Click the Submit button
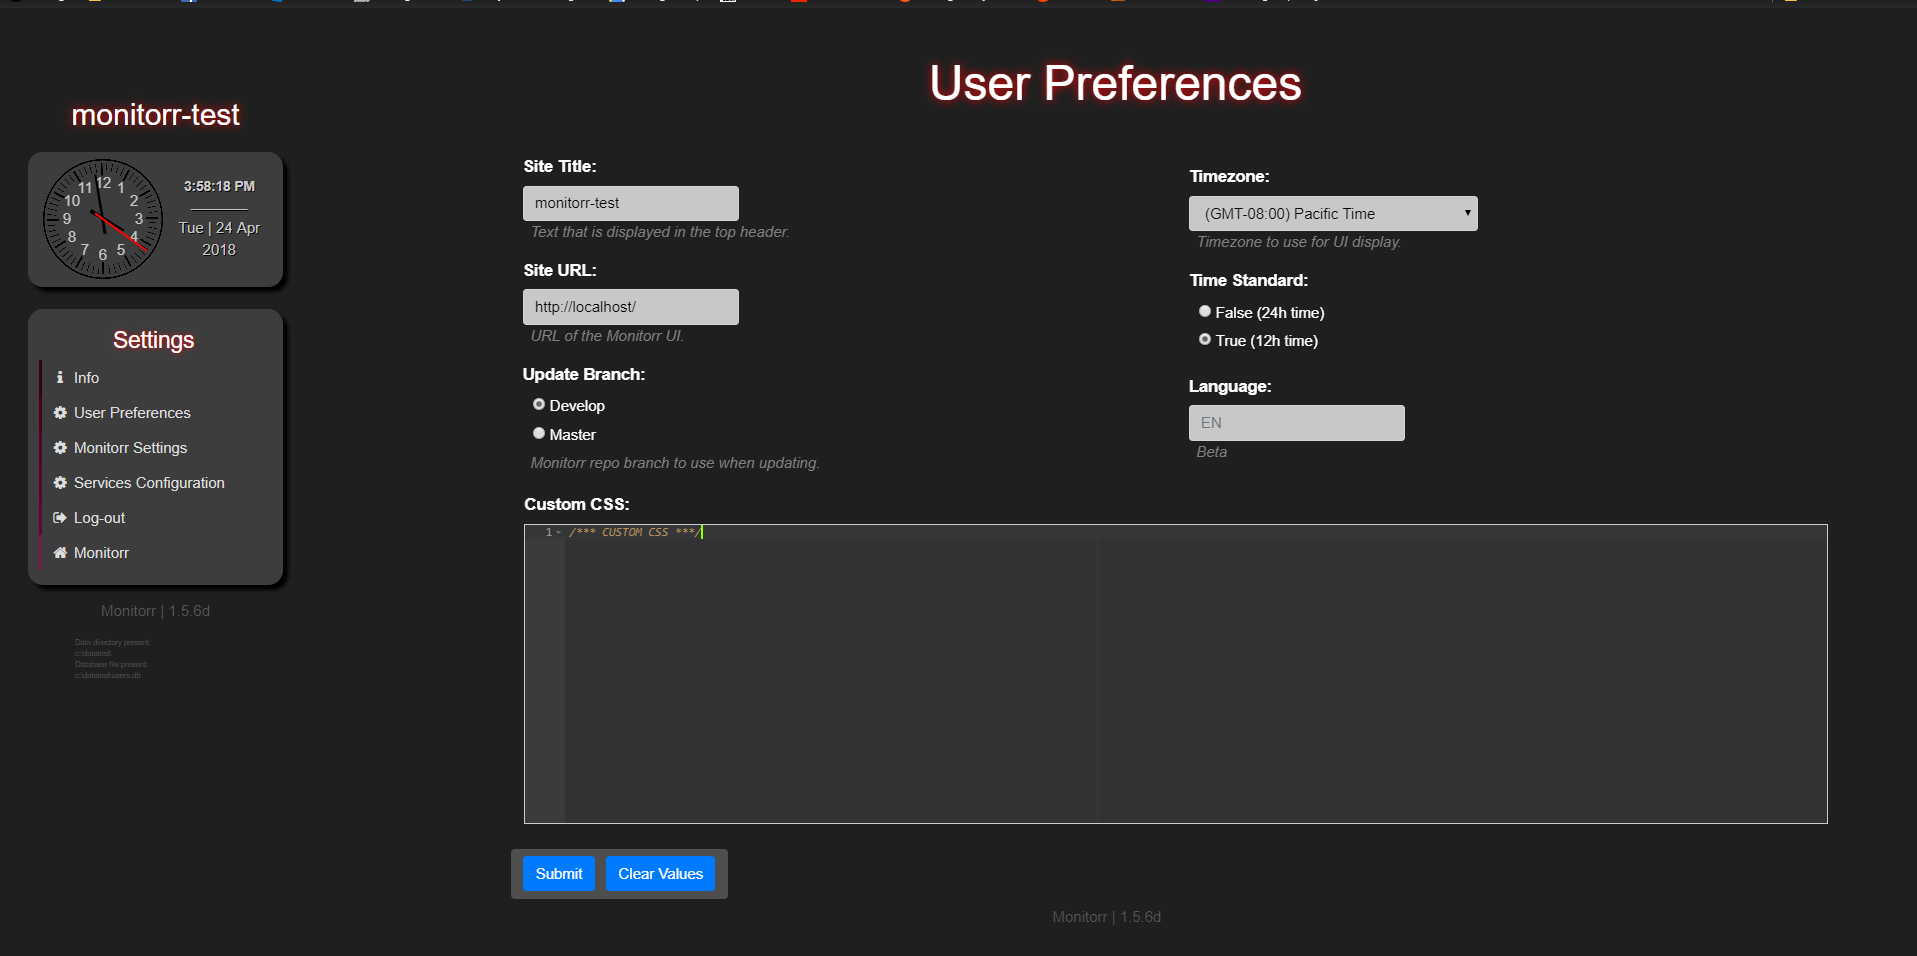This screenshot has height=956, width=1917. [x=558, y=873]
